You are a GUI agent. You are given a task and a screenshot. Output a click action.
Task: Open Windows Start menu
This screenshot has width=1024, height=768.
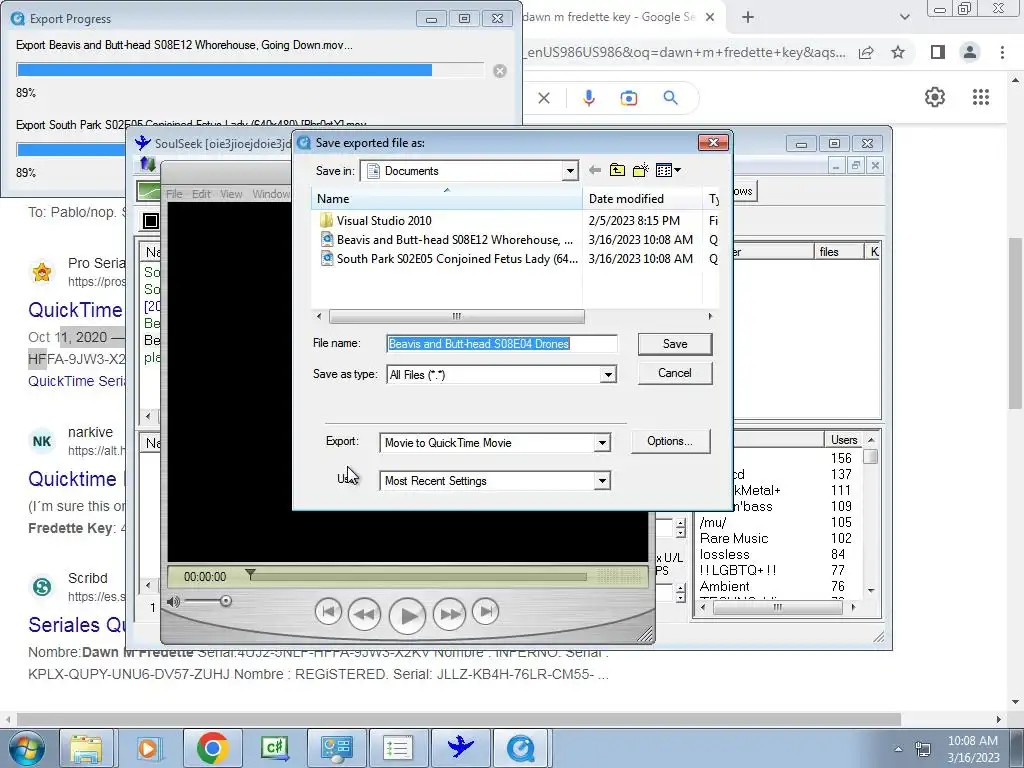pos(25,748)
